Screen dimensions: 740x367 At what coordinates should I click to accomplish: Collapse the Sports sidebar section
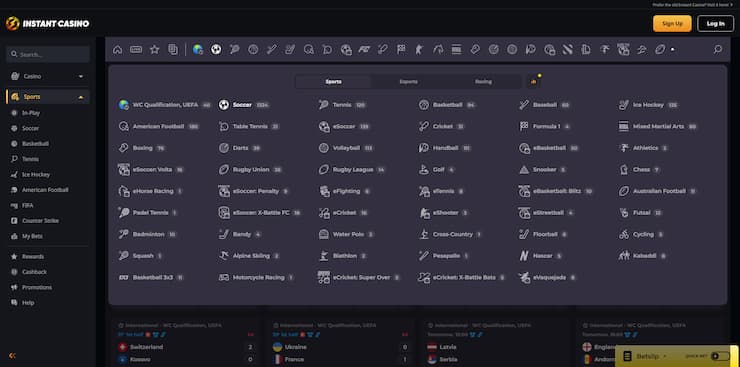tap(48, 97)
